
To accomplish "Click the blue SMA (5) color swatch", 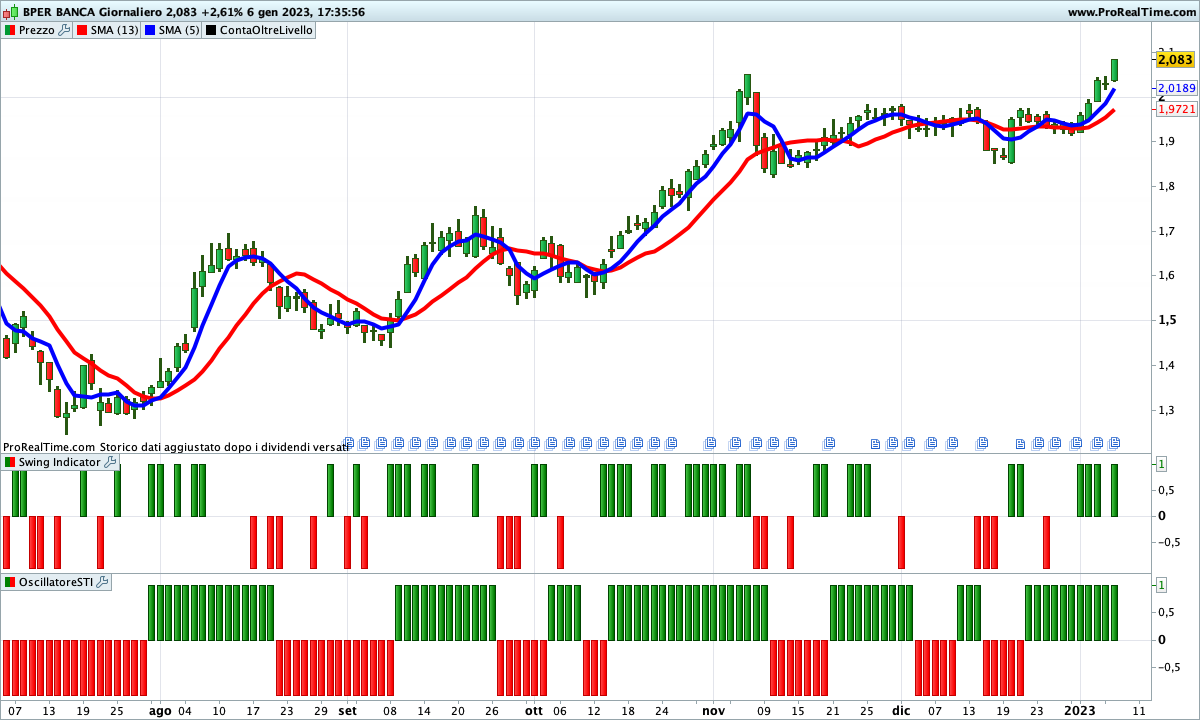I will pyautogui.click(x=151, y=30).
